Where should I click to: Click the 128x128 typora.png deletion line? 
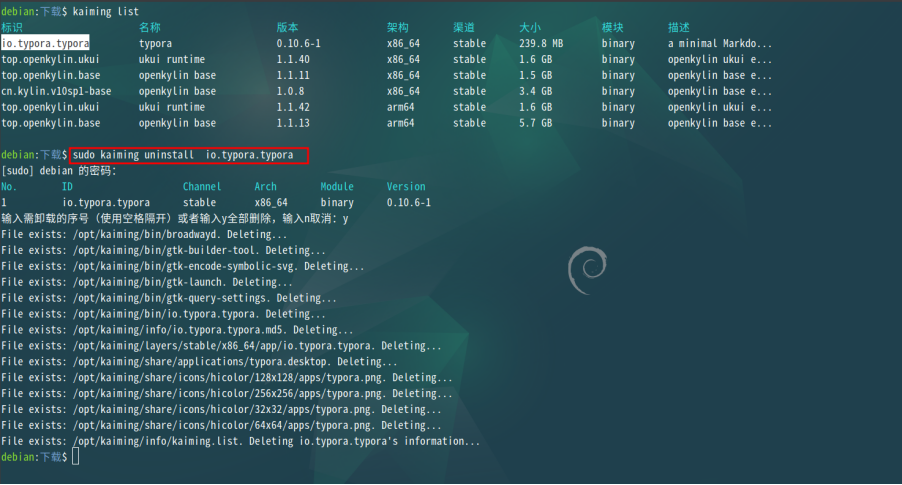[x=226, y=377]
